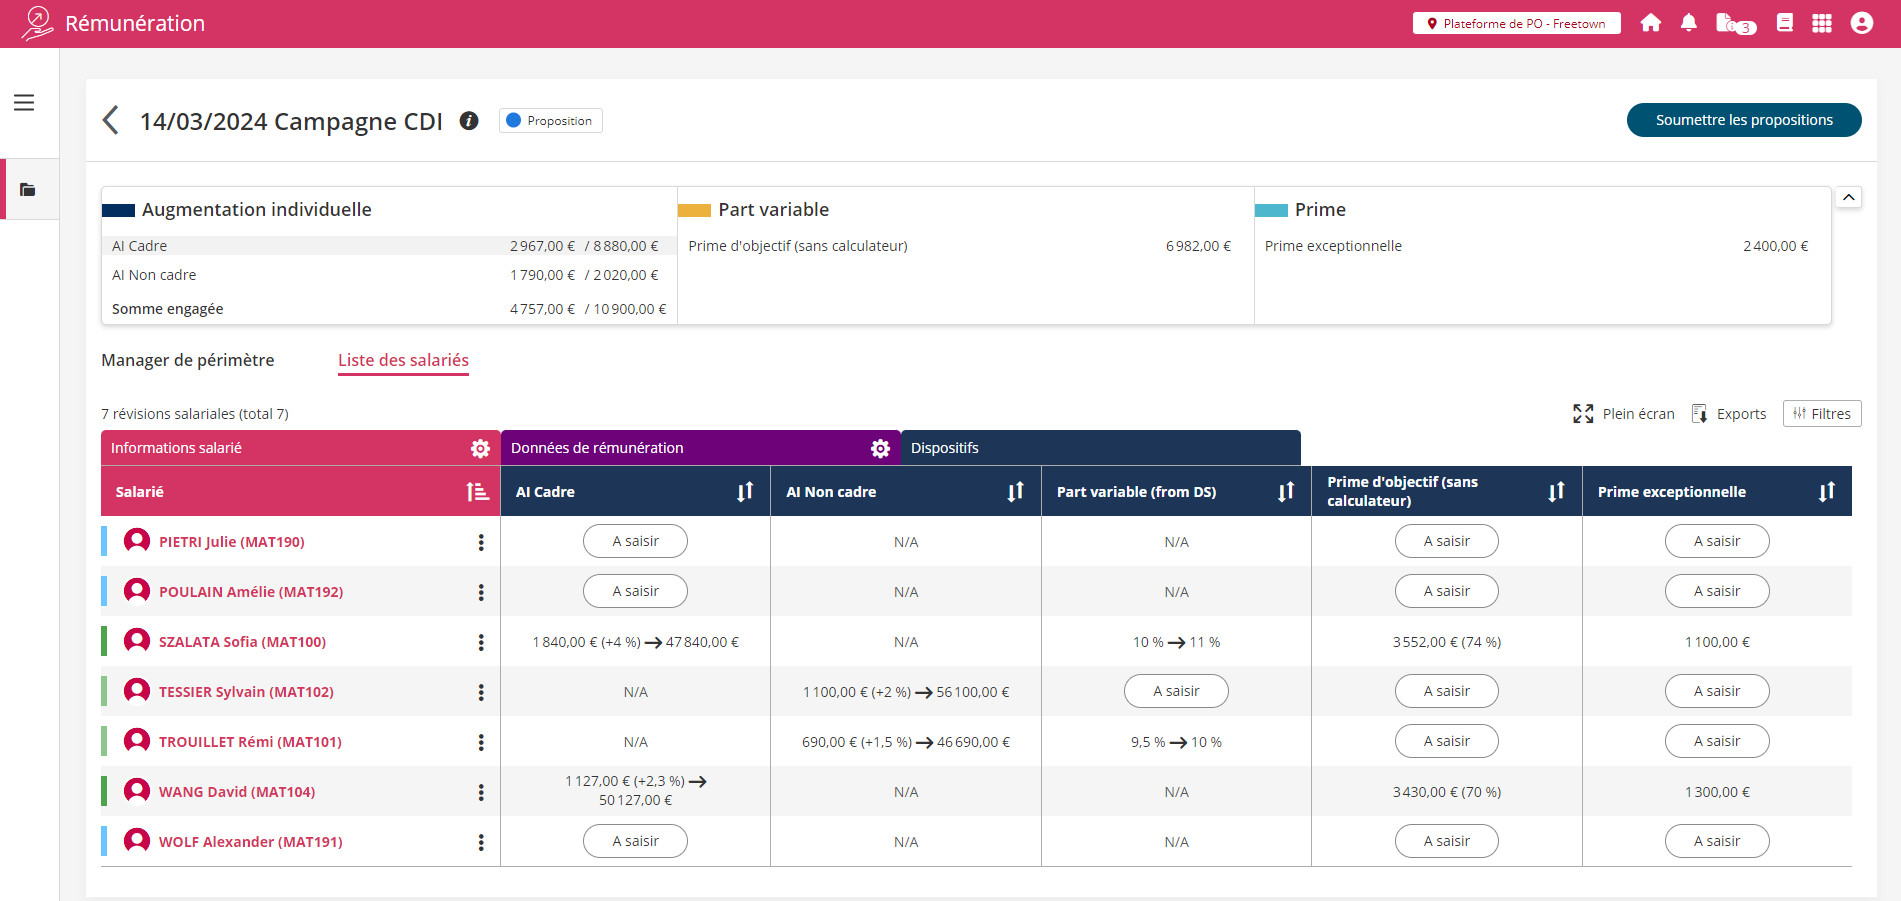Open the user profile icon
The width and height of the screenshot is (1901, 901).
tap(1861, 23)
